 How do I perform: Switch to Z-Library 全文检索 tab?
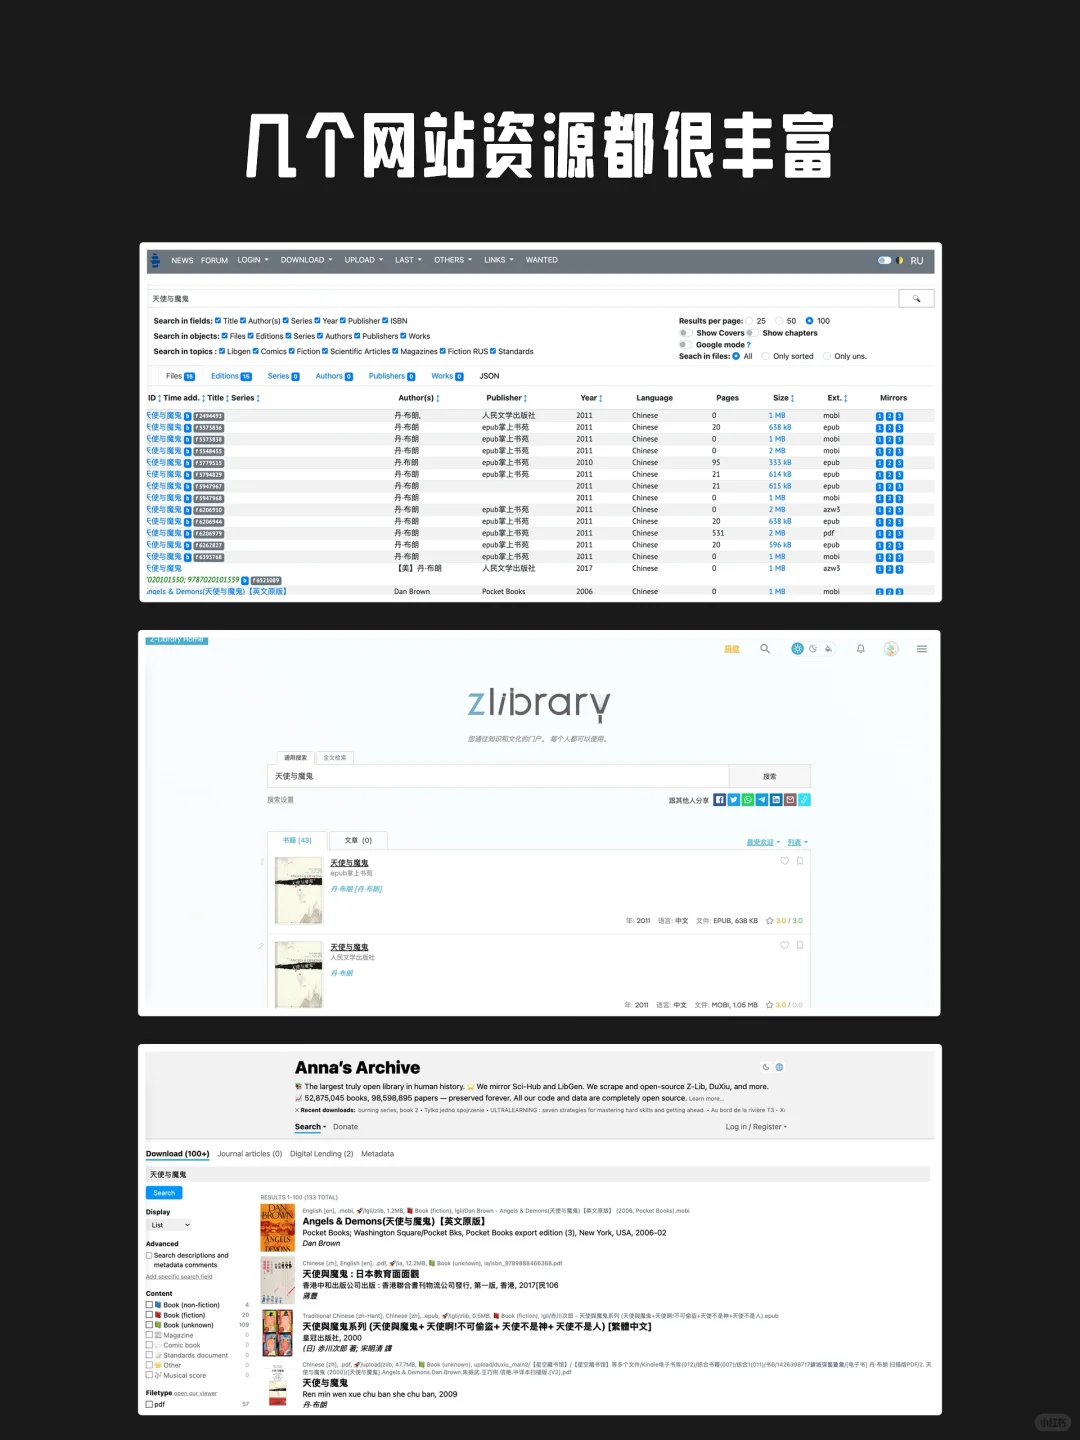pyautogui.click(x=335, y=758)
